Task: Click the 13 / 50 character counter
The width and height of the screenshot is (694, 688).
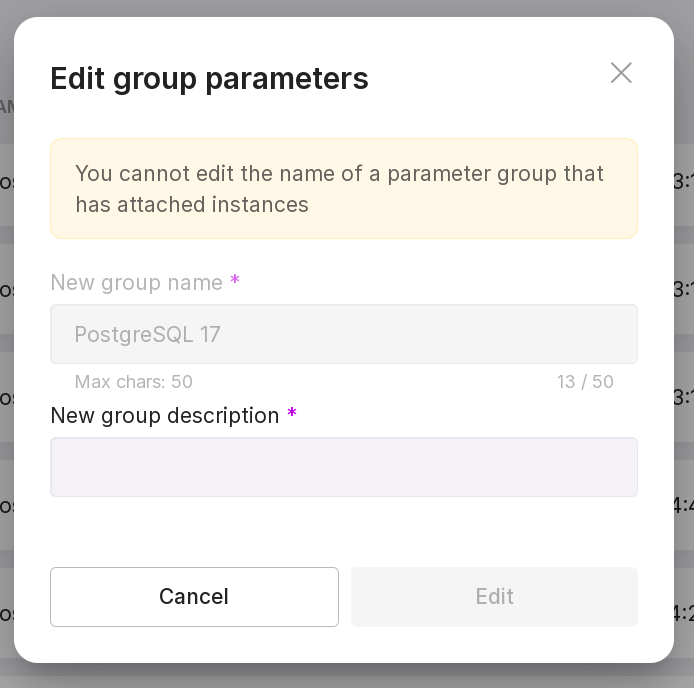Action: click(585, 382)
